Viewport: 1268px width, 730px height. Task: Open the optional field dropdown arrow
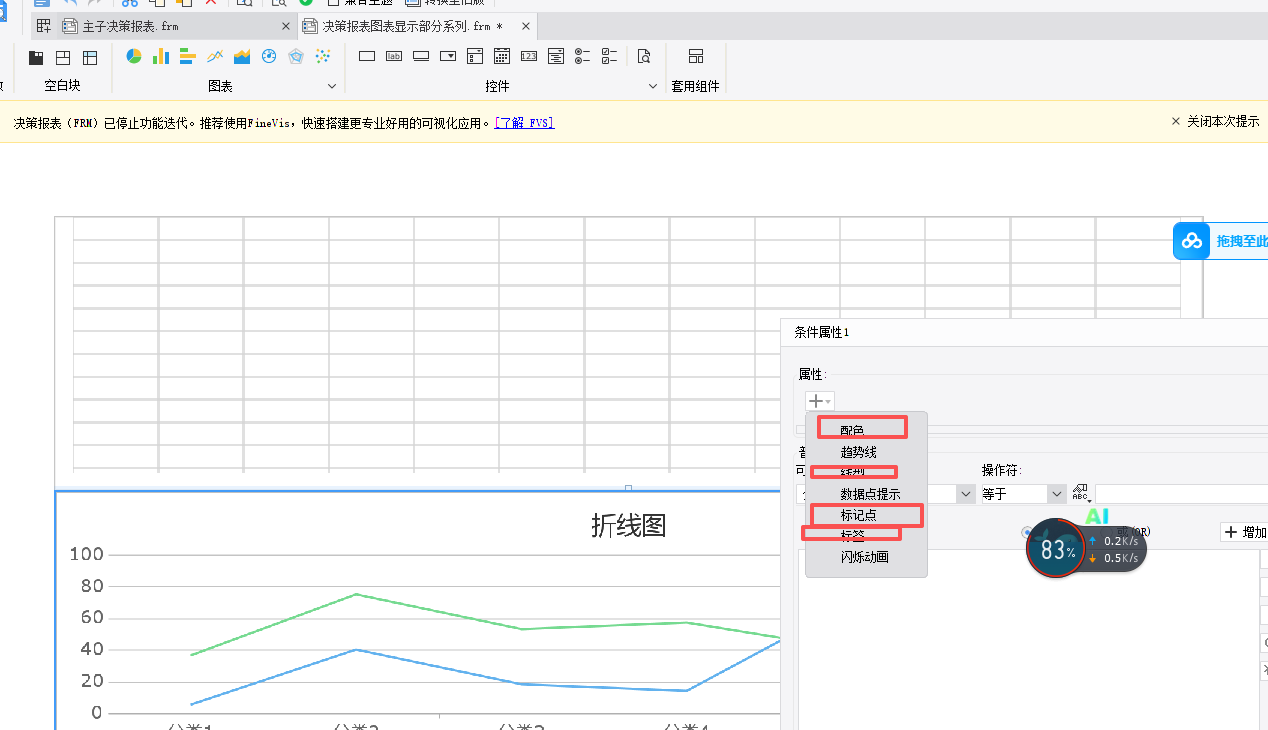[966, 494]
